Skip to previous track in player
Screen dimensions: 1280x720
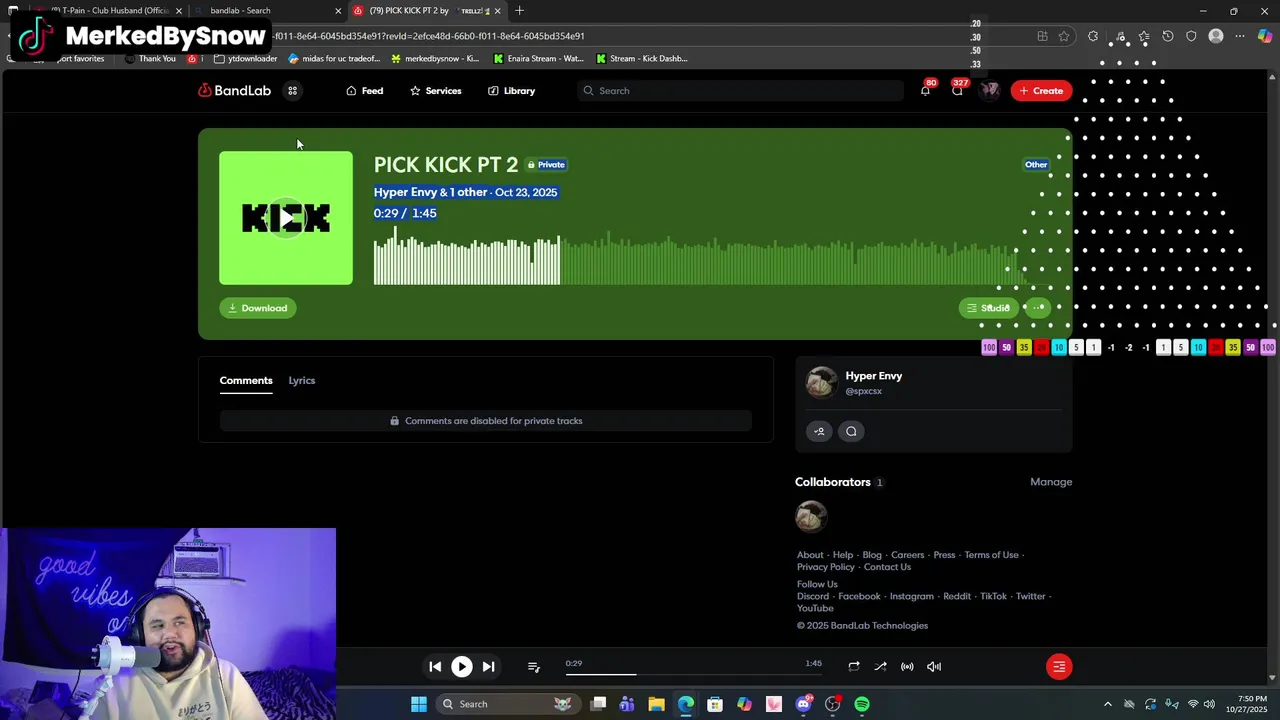tap(435, 667)
